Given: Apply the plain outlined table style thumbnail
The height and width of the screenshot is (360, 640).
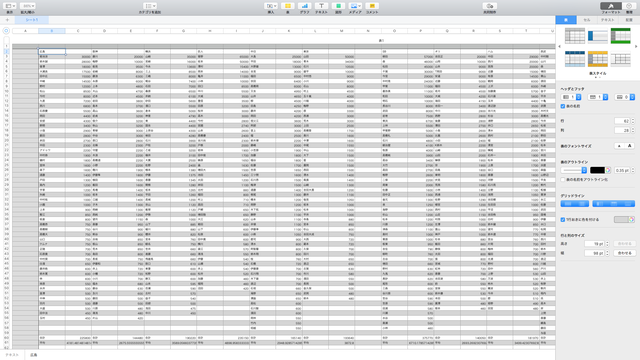Looking at the screenshot, I should 620,59.
